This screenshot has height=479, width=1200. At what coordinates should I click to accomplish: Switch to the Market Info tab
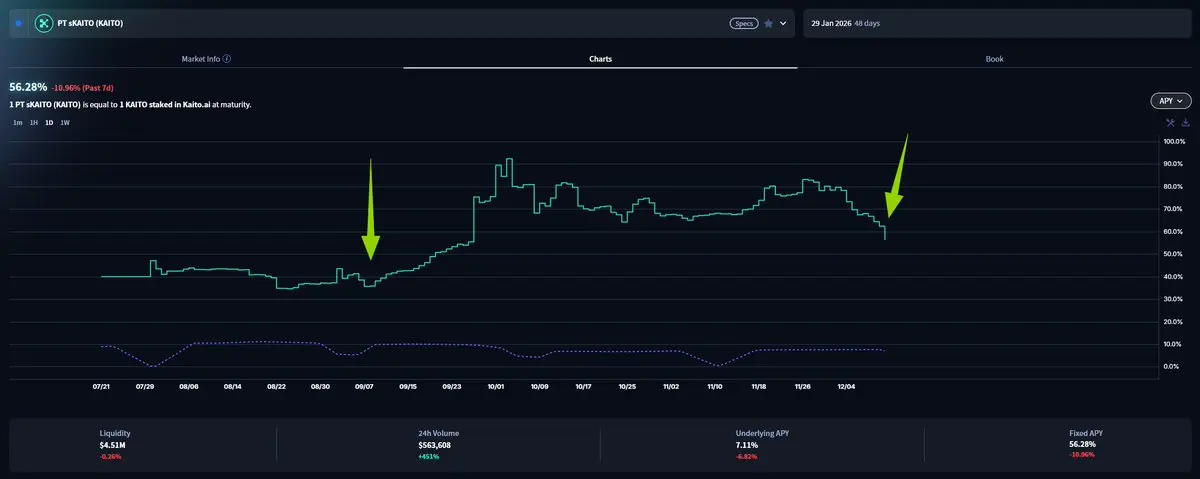[x=205, y=59]
